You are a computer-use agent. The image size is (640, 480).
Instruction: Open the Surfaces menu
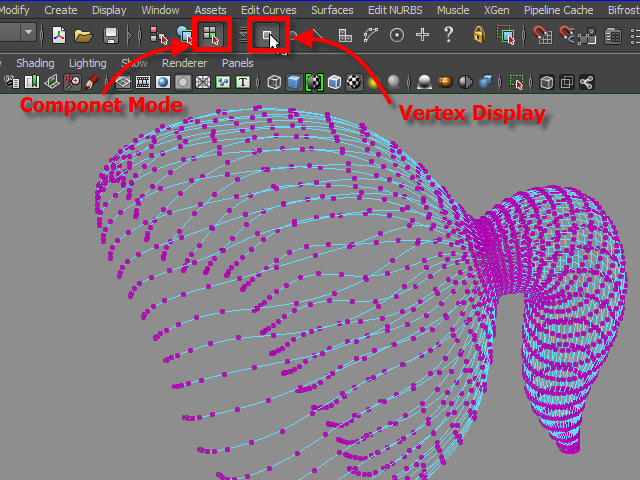pyautogui.click(x=332, y=10)
